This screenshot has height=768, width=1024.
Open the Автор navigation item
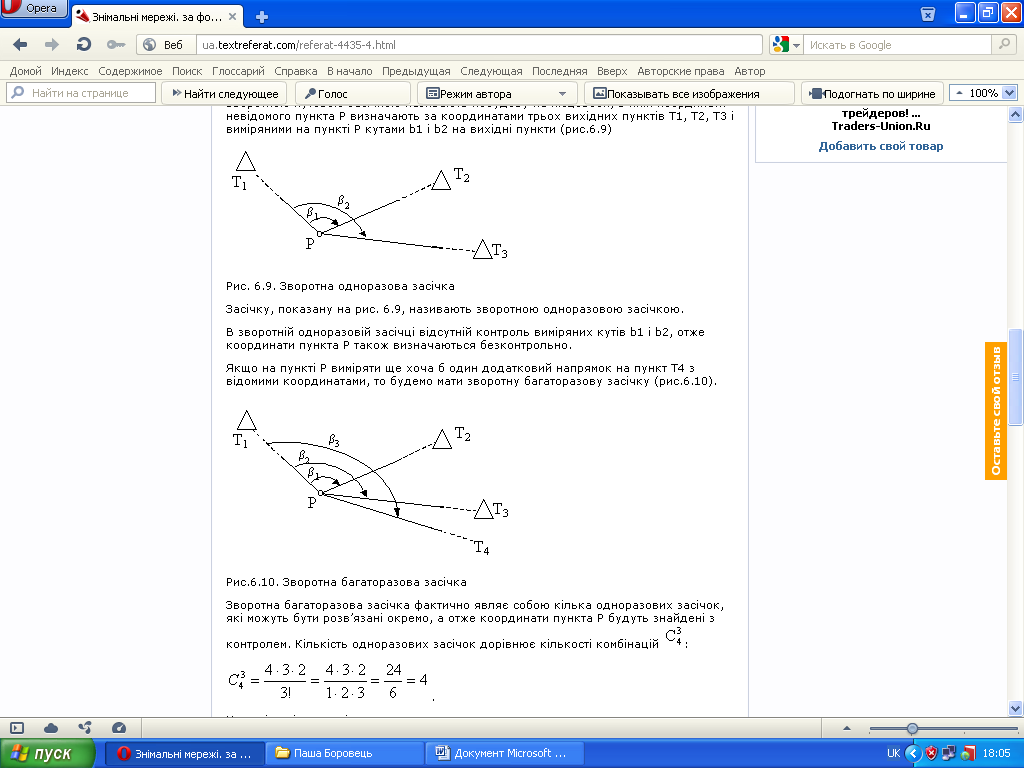point(749,71)
